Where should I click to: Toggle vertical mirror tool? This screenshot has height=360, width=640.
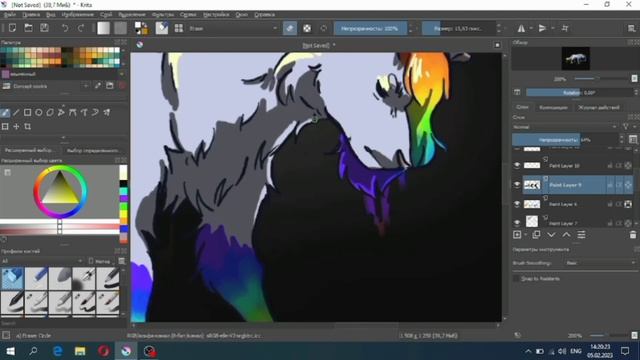pyautogui.click(x=542, y=28)
